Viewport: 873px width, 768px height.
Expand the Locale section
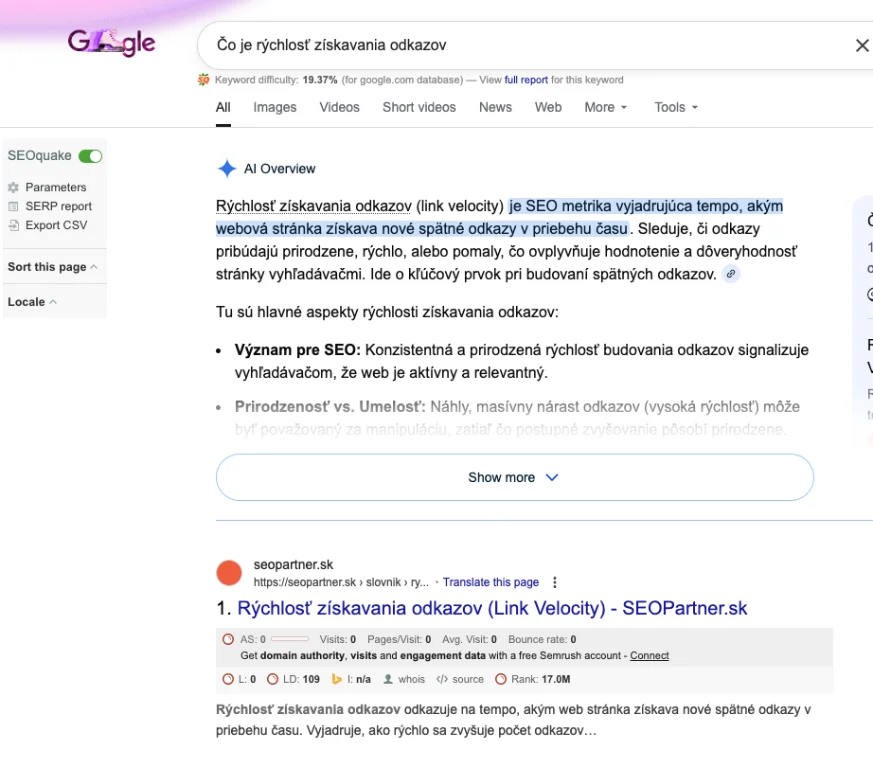32,302
